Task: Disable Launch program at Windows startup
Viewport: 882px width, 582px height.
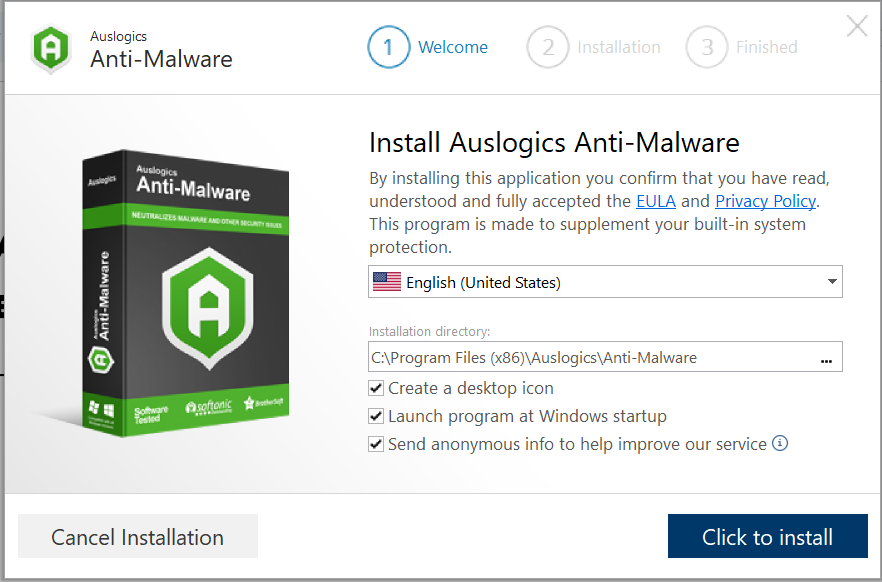Action: (376, 416)
